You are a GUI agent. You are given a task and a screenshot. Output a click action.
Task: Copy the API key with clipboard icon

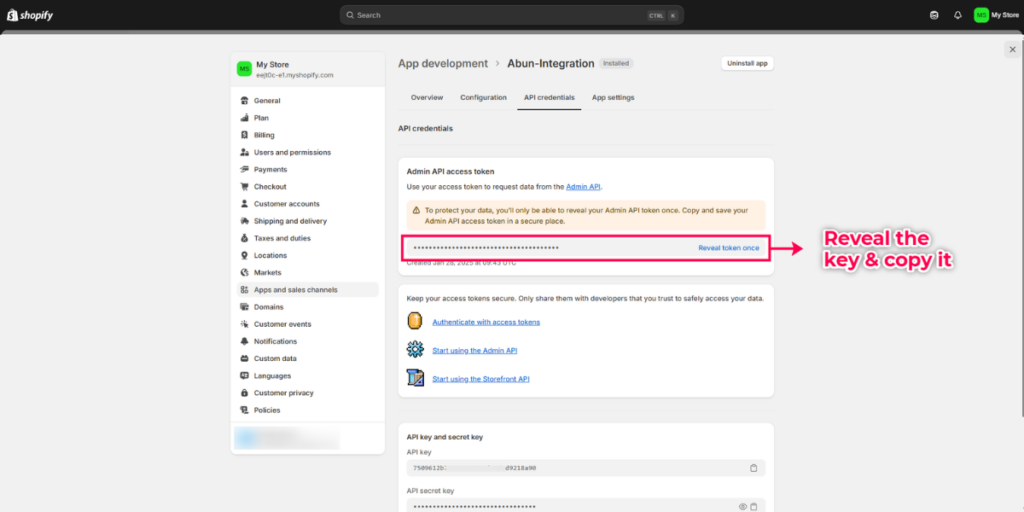754,468
